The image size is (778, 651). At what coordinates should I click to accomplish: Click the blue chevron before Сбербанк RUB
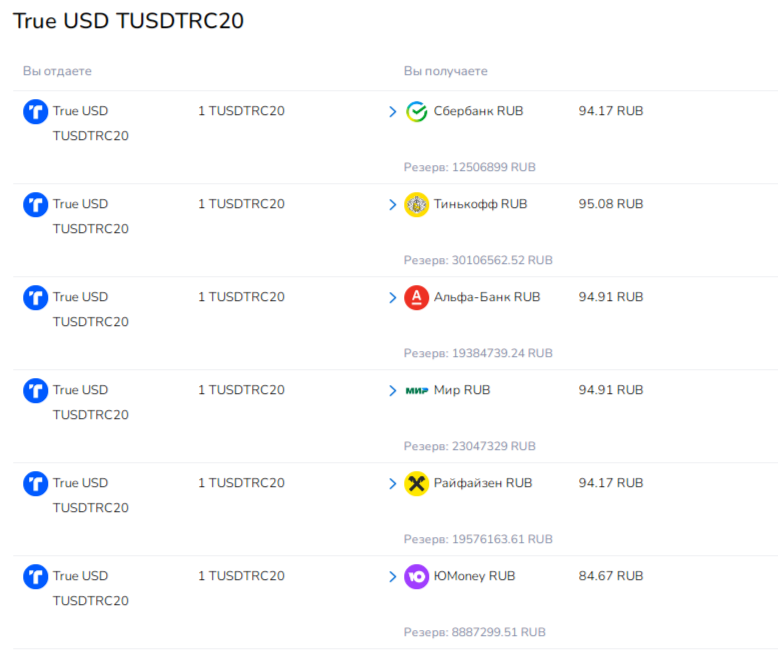pyautogui.click(x=393, y=112)
